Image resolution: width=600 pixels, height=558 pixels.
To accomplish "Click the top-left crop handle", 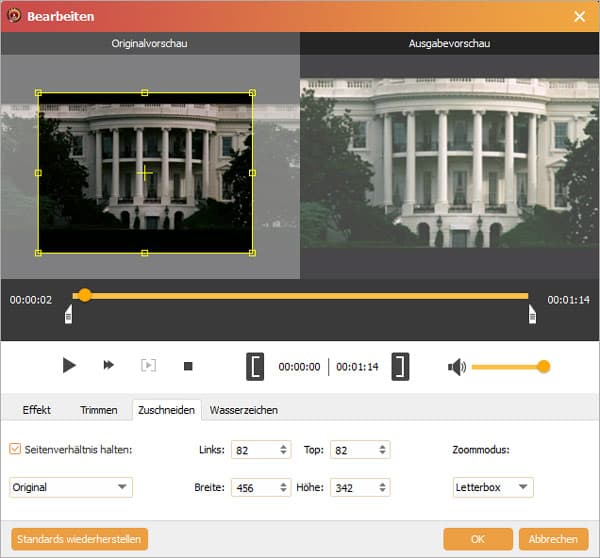I will [38, 93].
